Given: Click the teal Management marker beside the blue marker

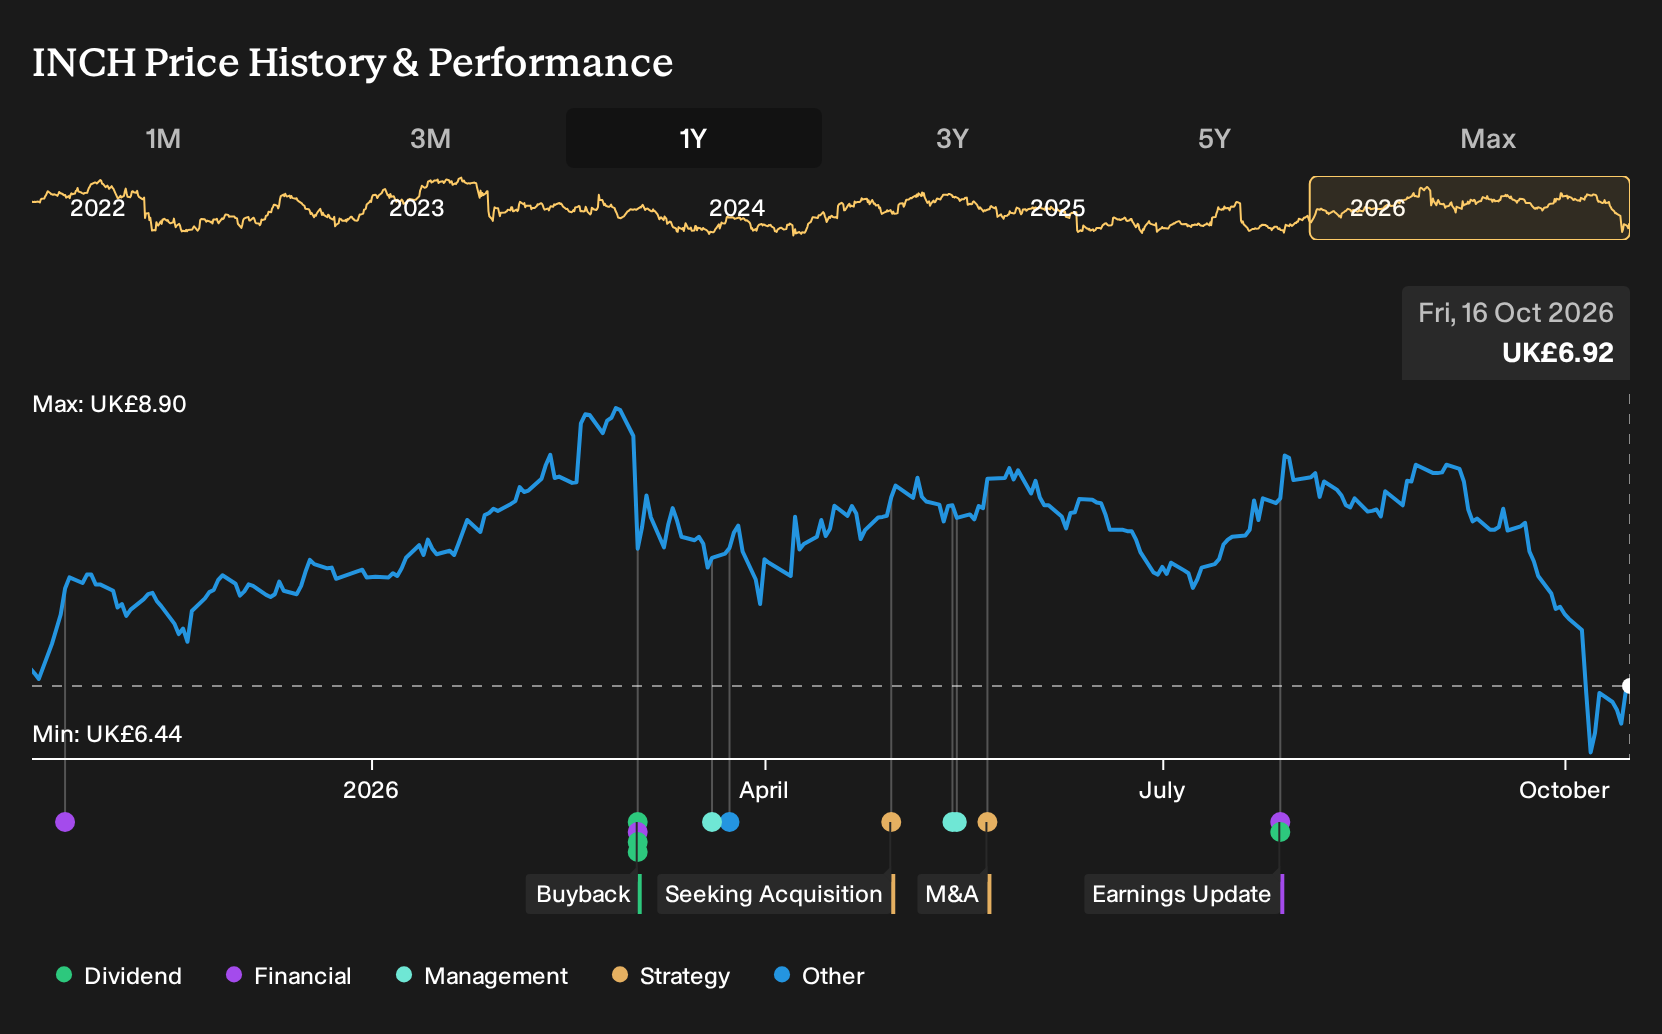Looking at the screenshot, I should coord(711,822).
